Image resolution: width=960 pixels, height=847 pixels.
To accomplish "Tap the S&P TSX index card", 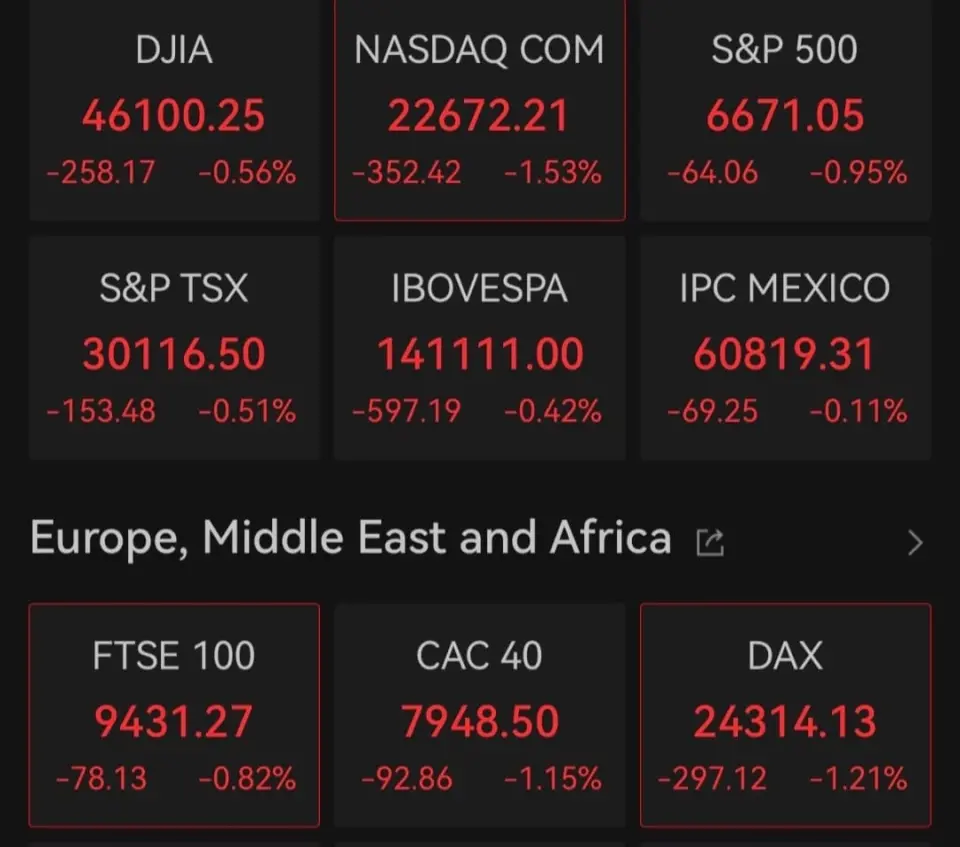I will [174, 348].
